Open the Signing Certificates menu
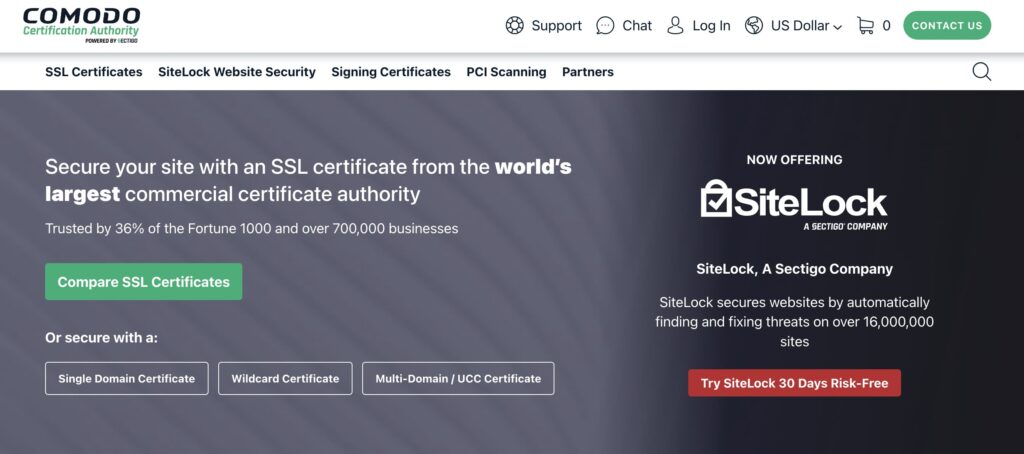Viewport: 1024px width, 454px height. pos(391,72)
